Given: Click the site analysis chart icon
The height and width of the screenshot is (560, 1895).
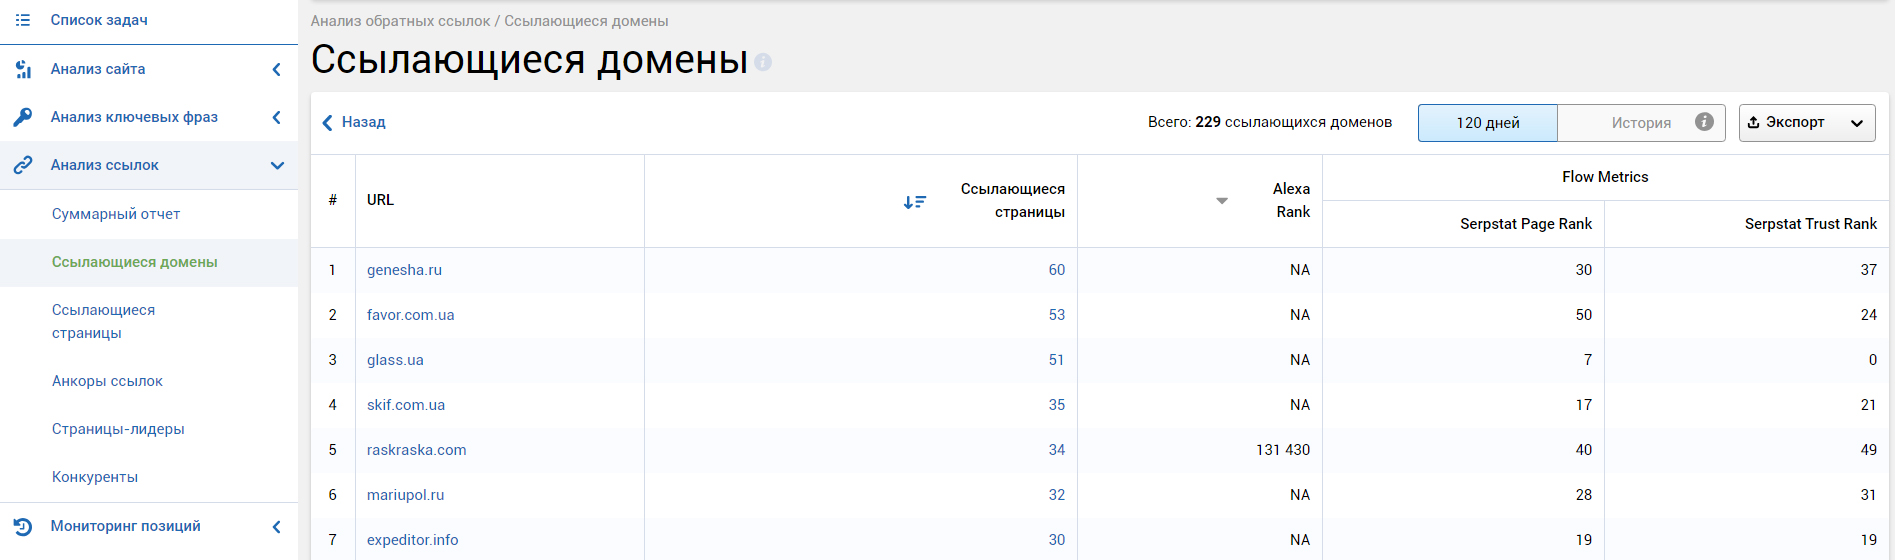Looking at the screenshot, I should click(23, 69).
